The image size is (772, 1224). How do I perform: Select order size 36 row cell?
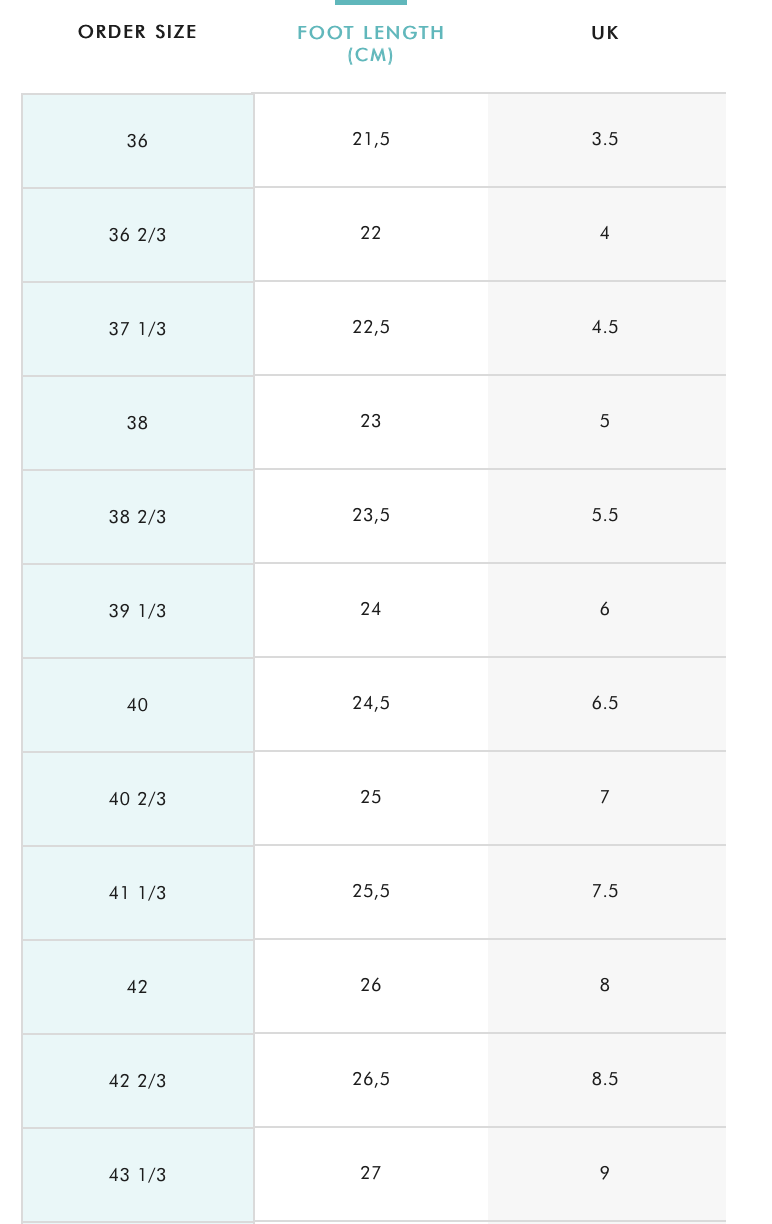[138, 141]
